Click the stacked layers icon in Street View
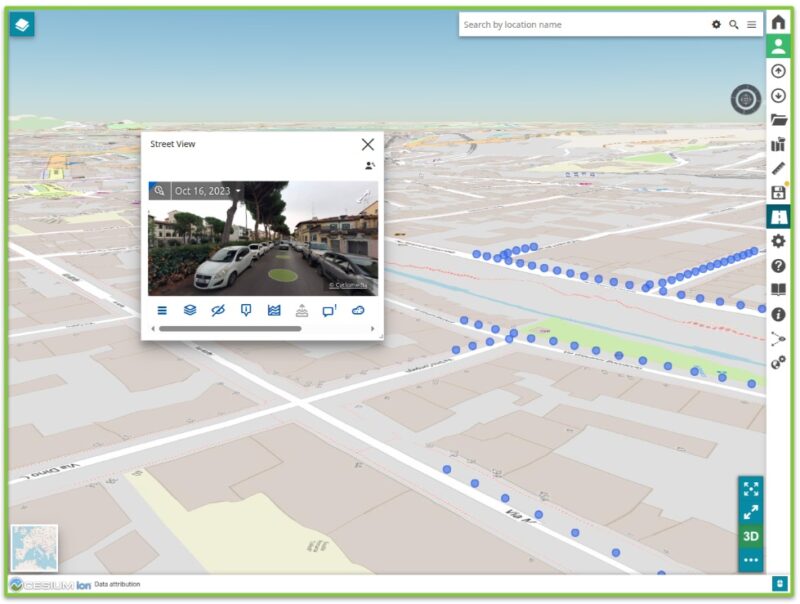 coord(190,310)
